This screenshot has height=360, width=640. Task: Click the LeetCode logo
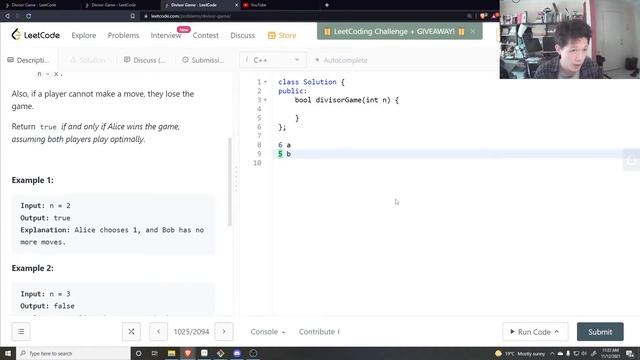(36, 35)
